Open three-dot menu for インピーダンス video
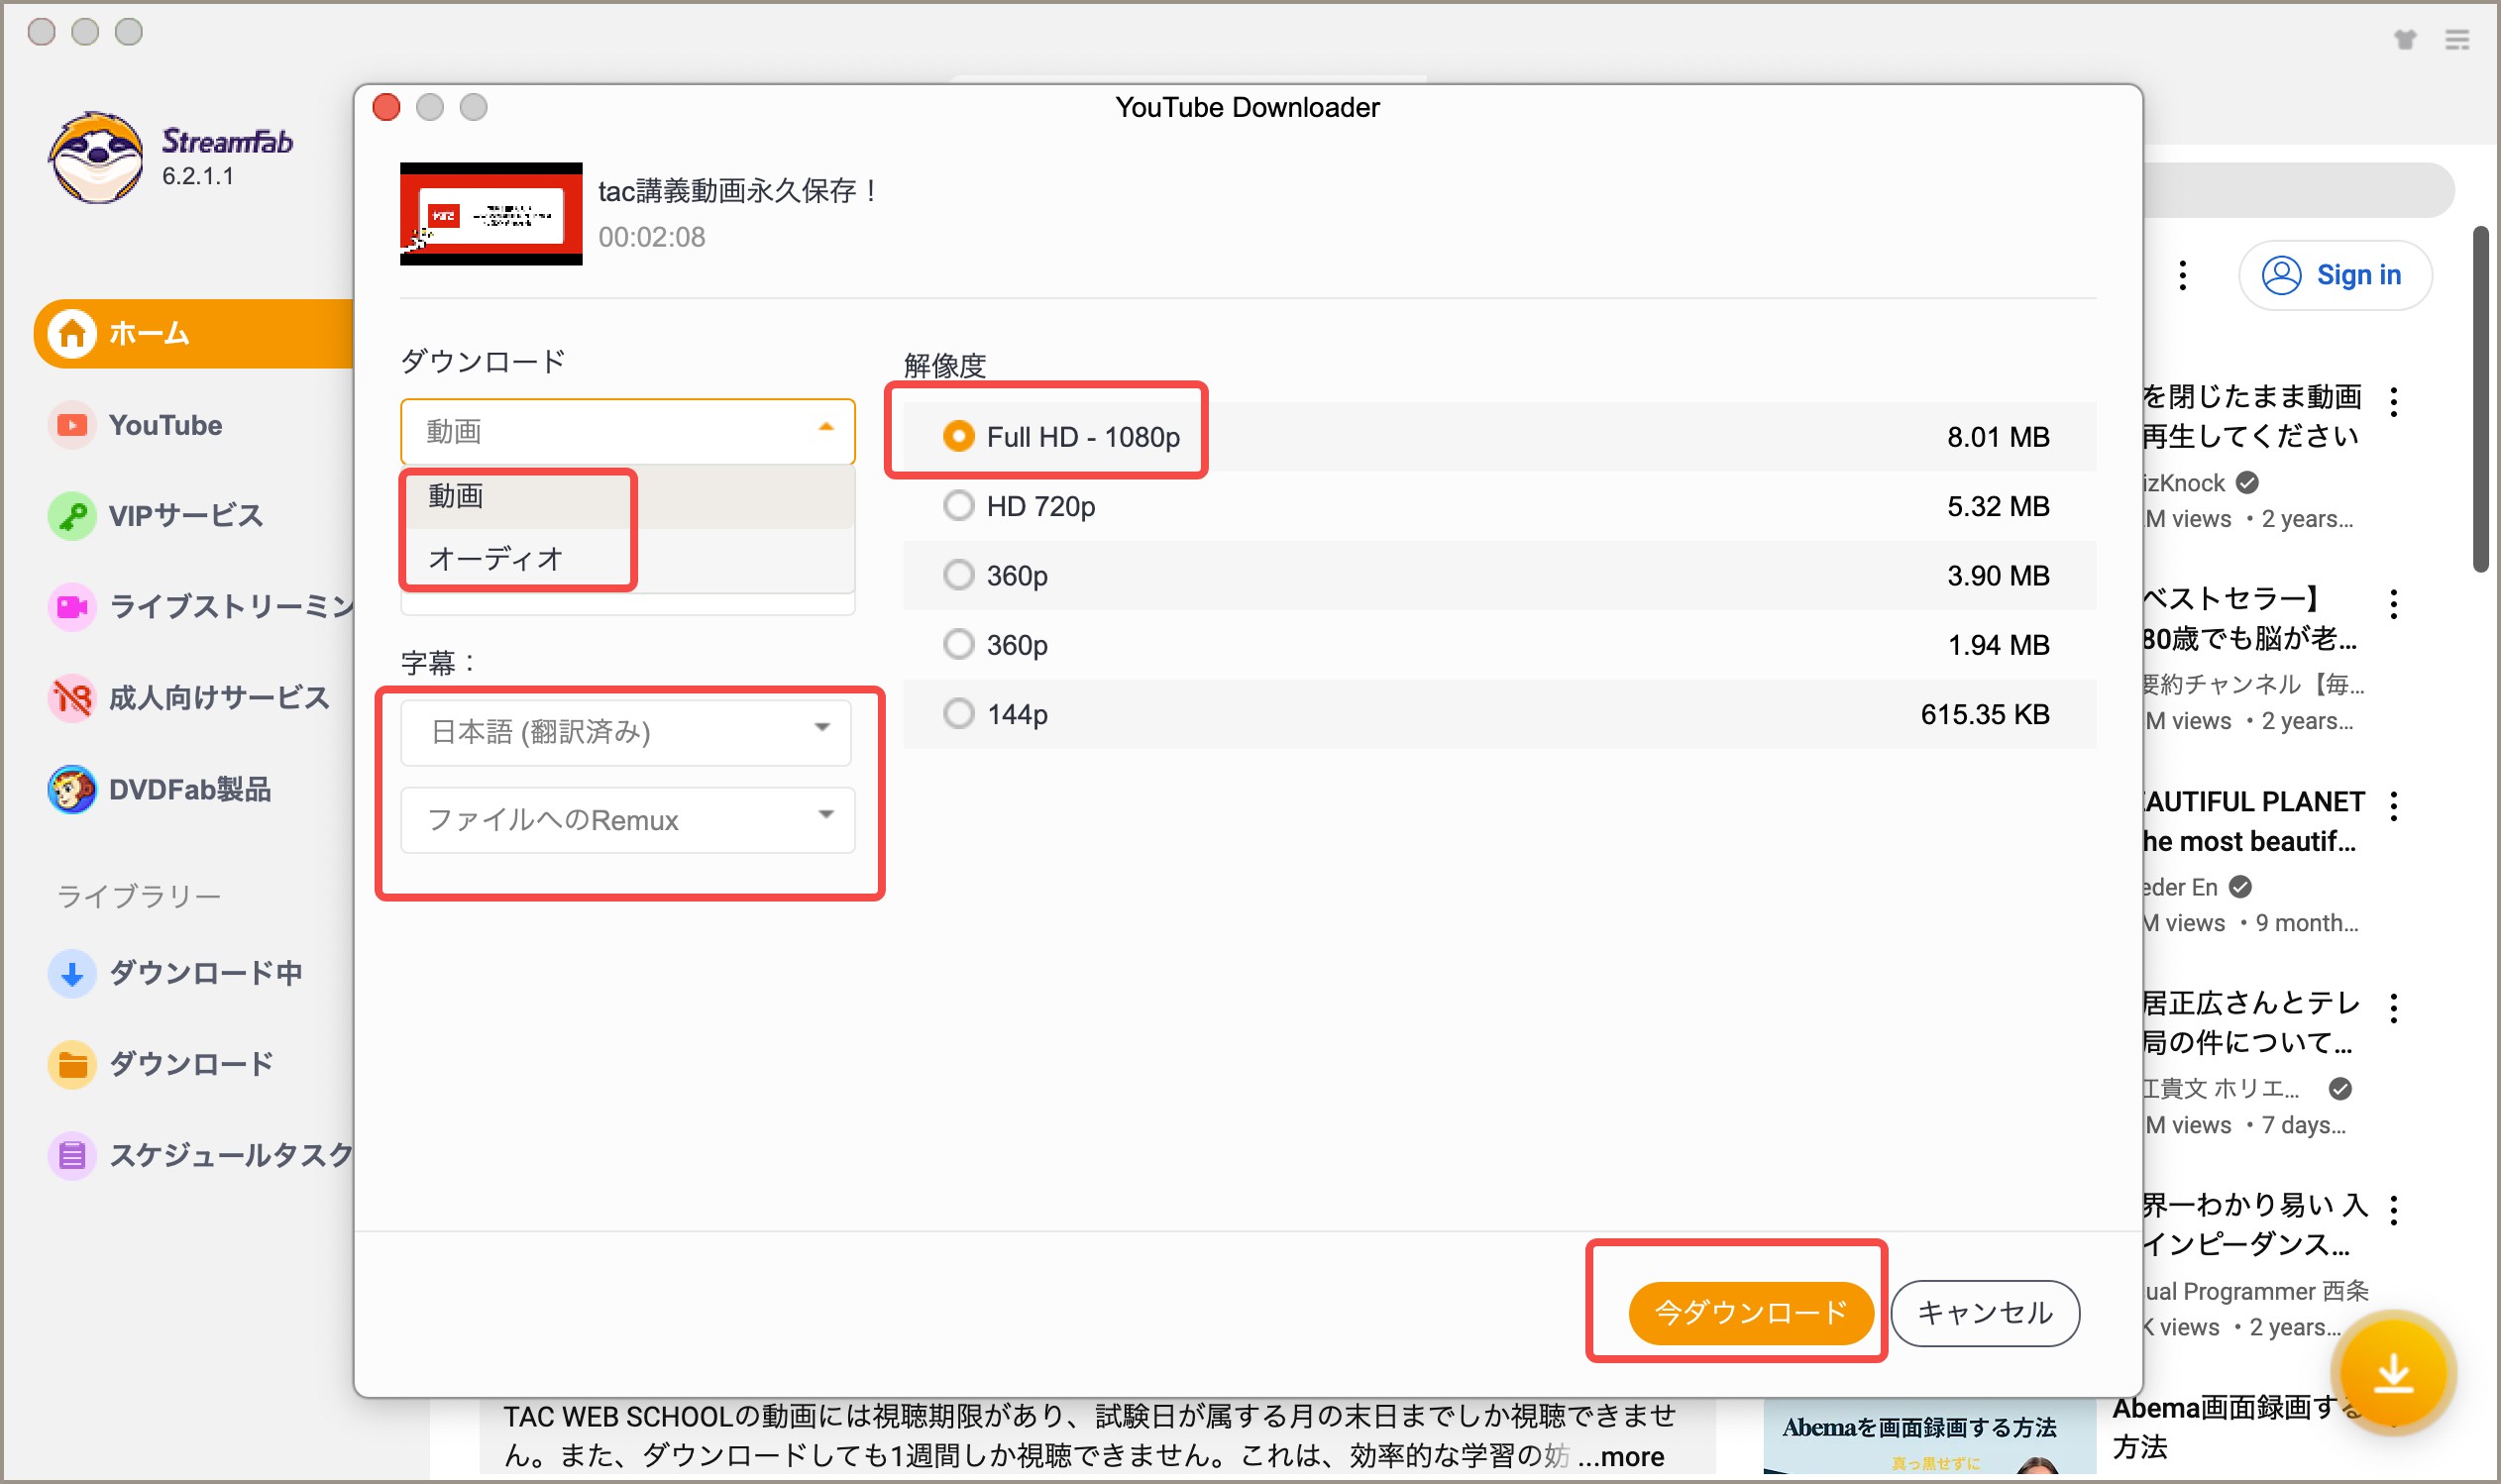The width and height of the screenshot is (2501, 1484). tap(2393, 1210)
